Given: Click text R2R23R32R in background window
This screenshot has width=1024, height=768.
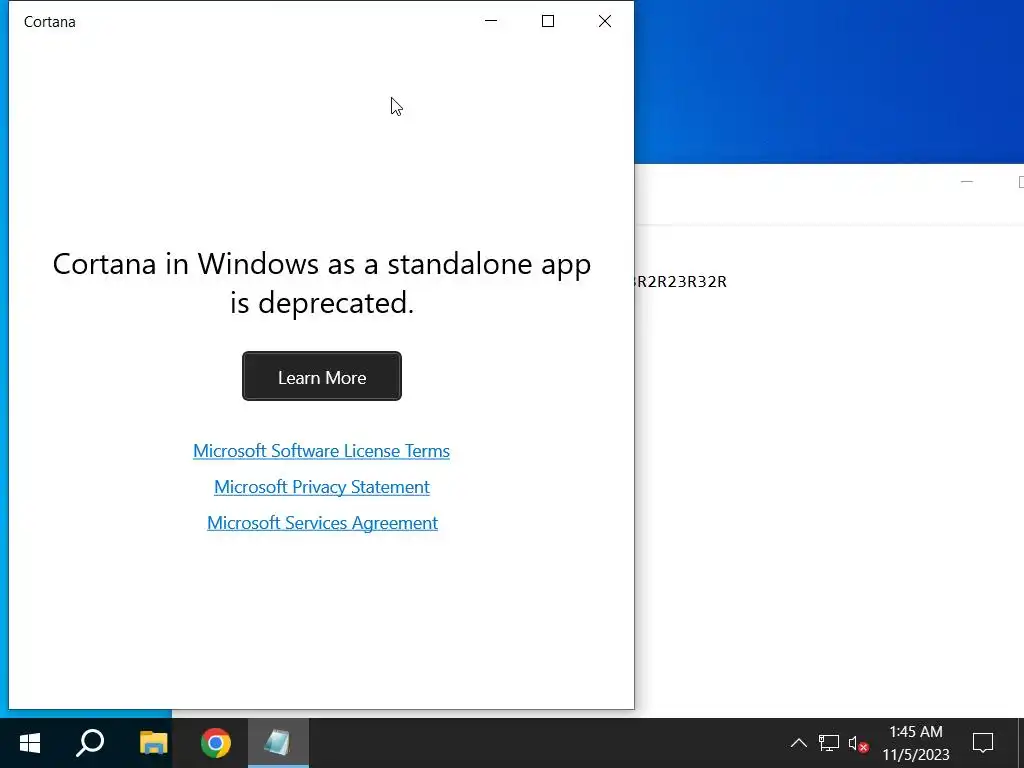Looking at the screenshot, I should point(680,281).
